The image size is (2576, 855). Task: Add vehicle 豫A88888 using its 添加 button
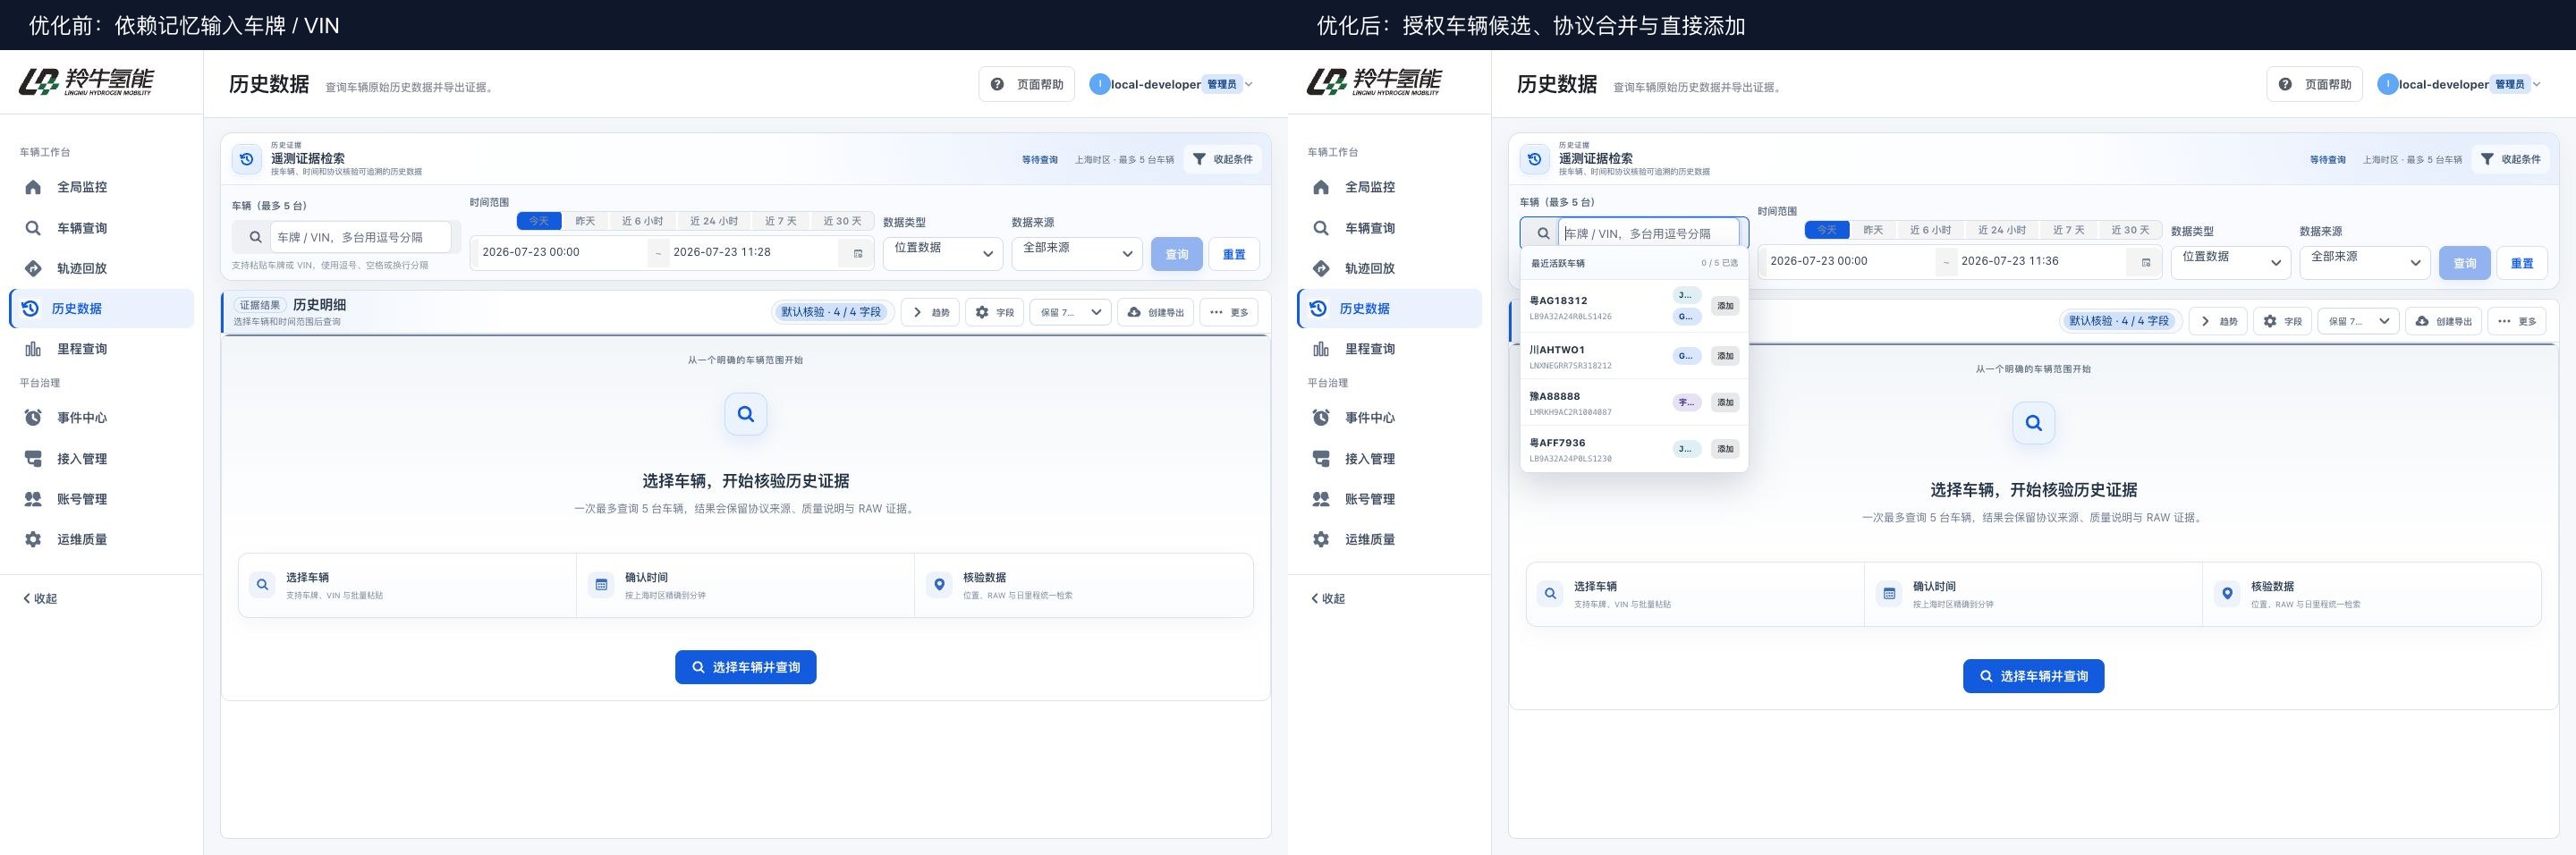[x=1725, y=402]
